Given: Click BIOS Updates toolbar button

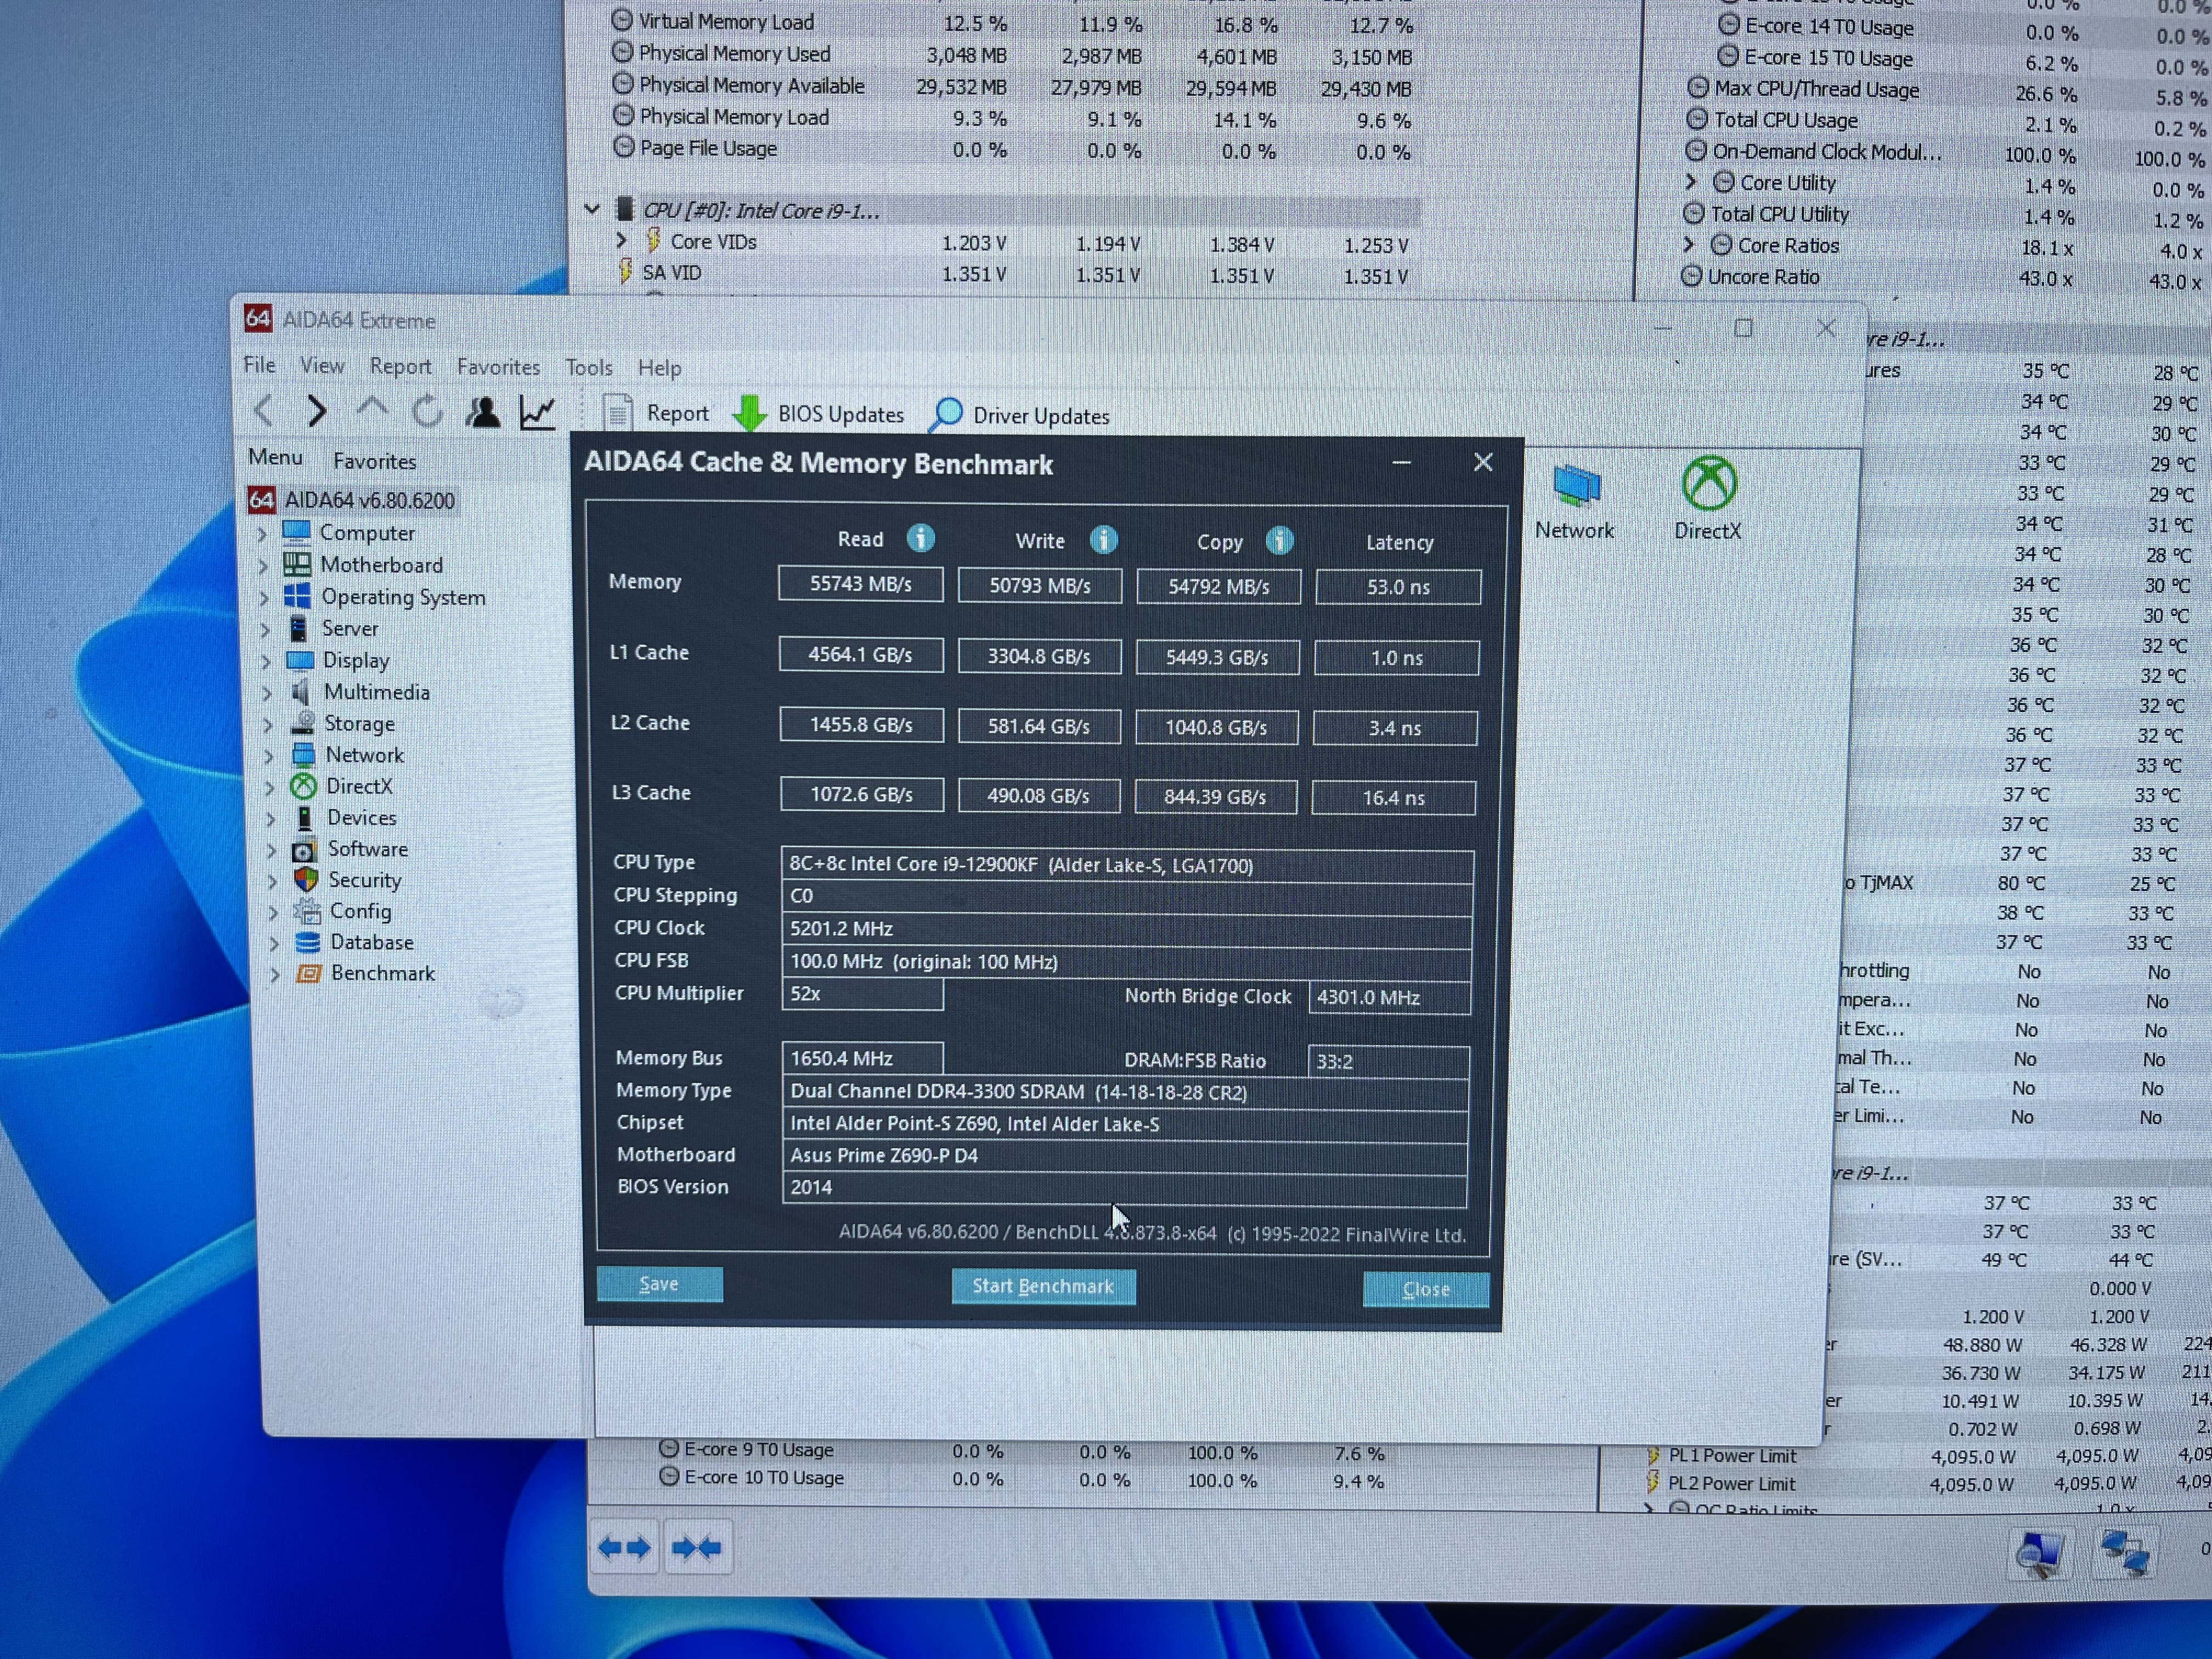Looking at the screenshot, I should (819, 414).
